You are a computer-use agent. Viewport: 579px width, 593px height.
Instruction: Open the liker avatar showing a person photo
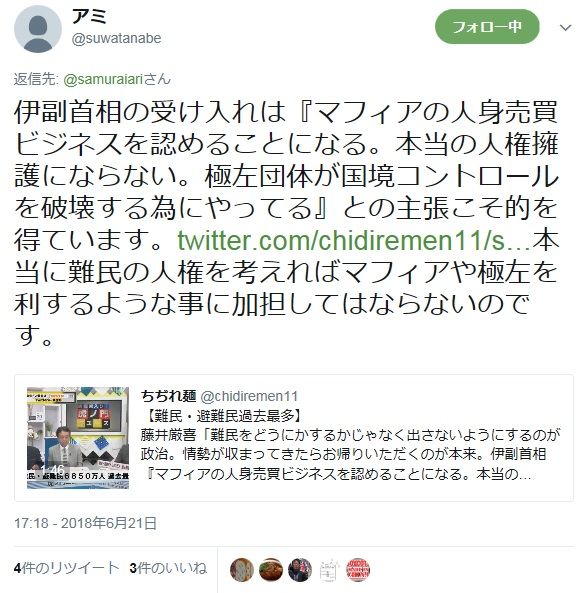[300, 570]
